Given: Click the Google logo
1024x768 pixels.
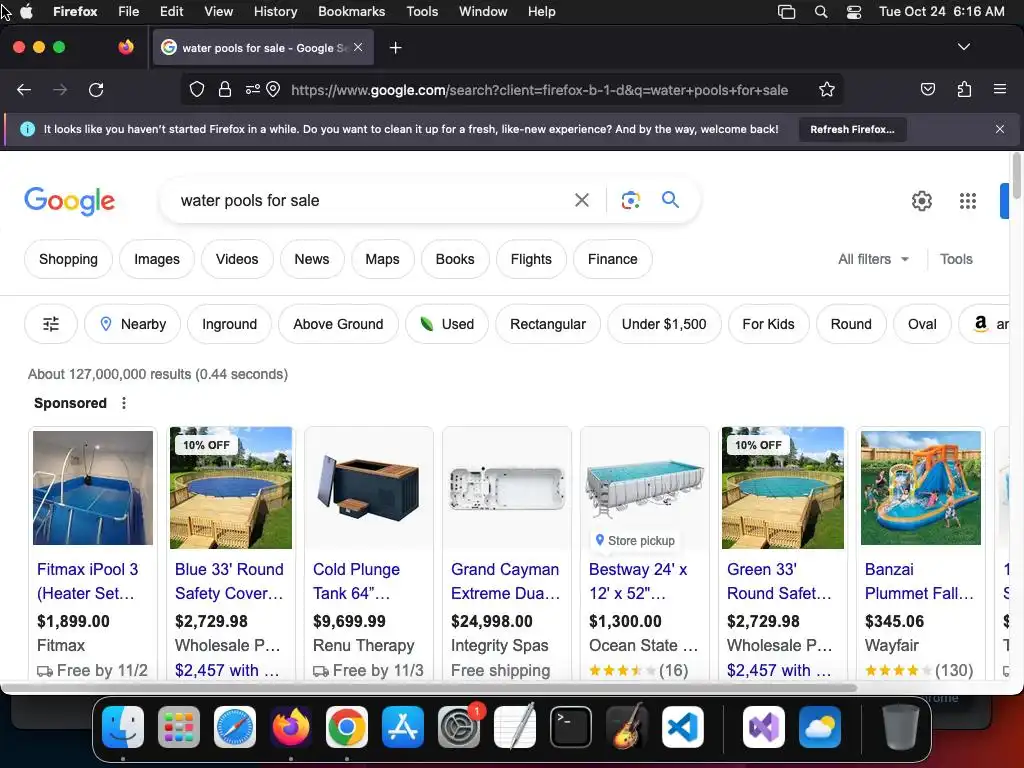Looking at the screenshot, I should (69, 200).
